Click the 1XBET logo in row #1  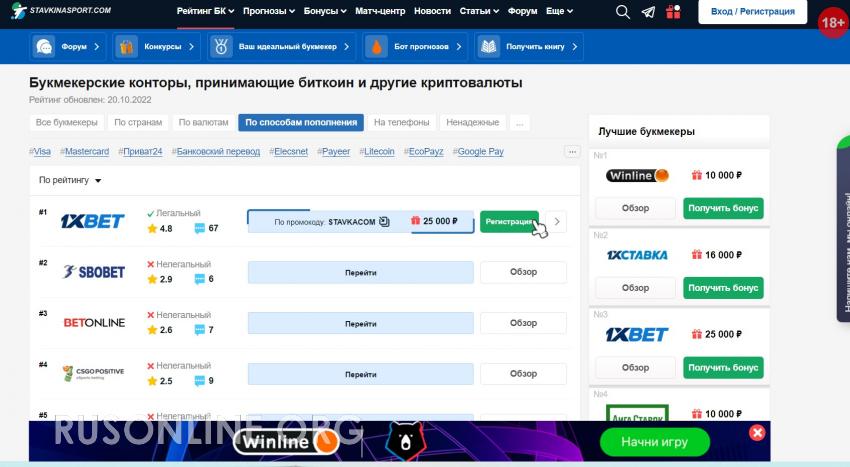click(93, 221)
